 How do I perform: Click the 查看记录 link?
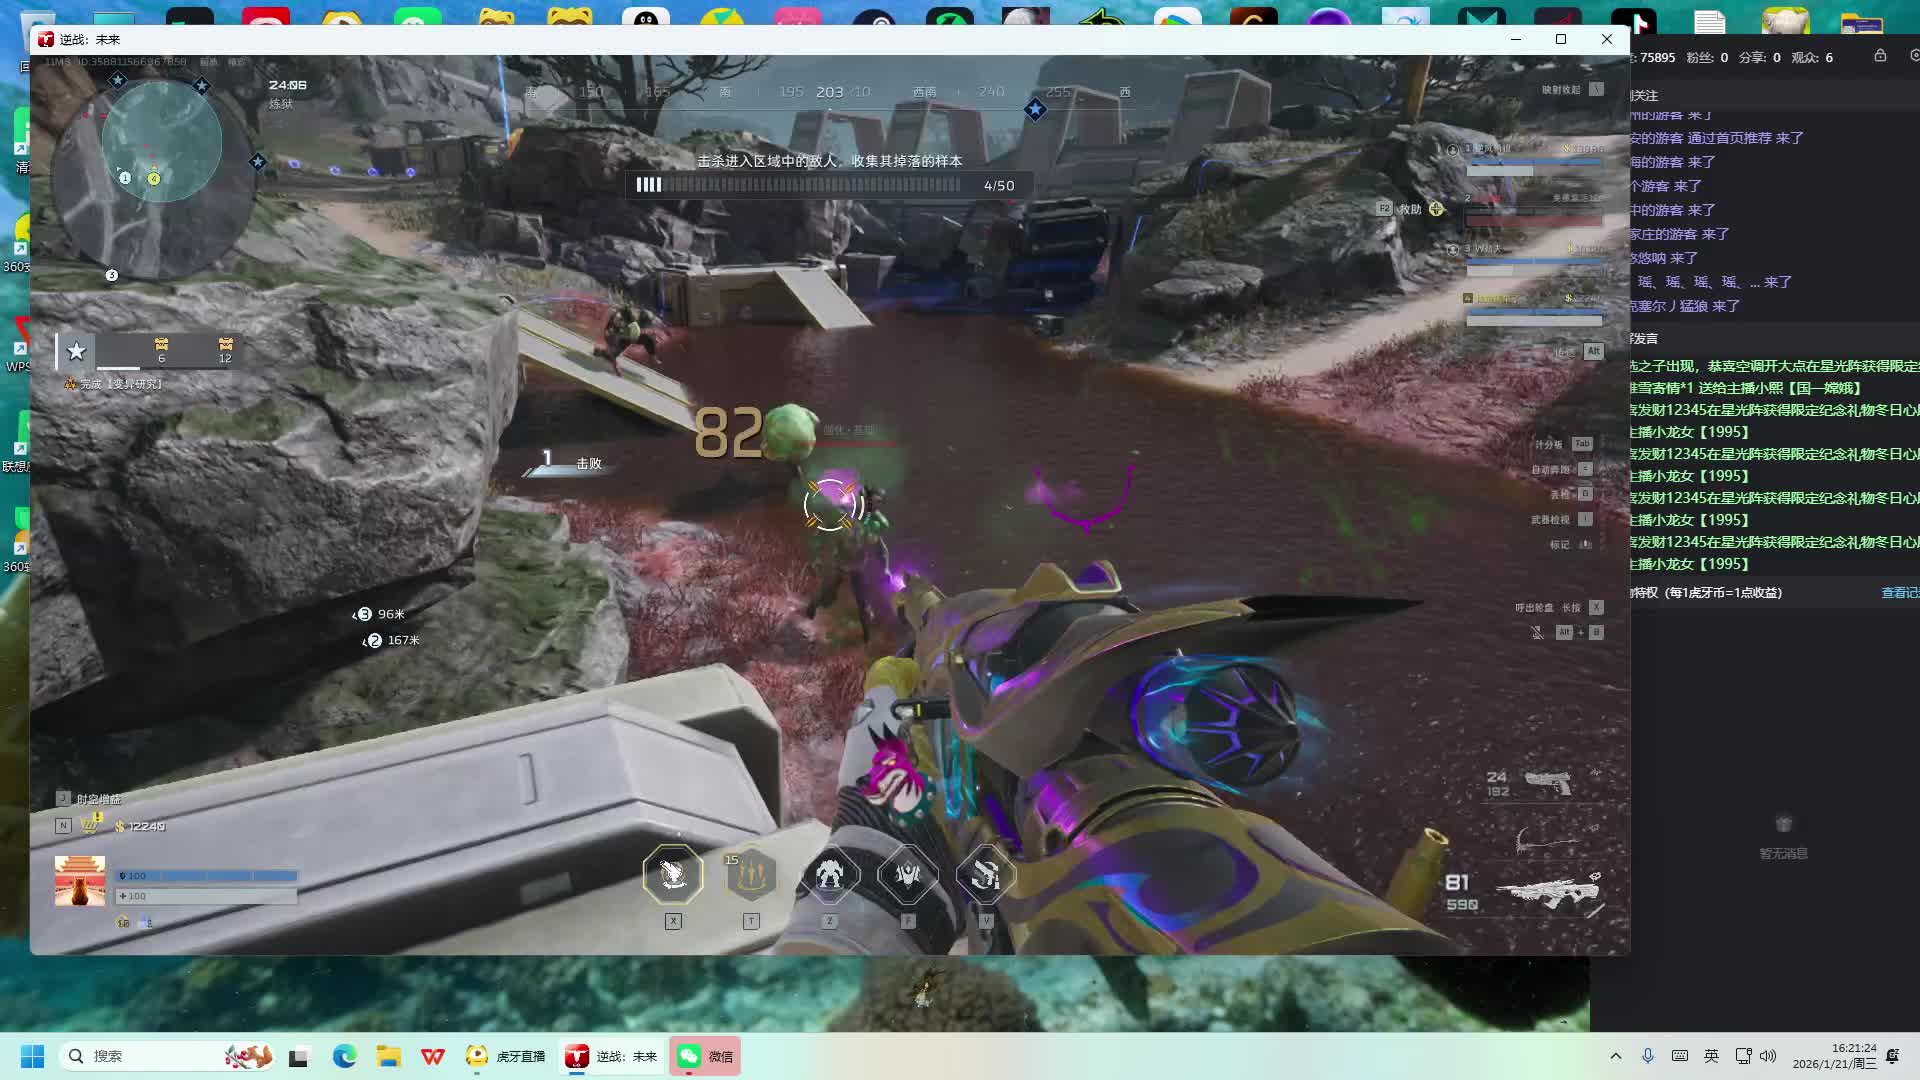point(1899,593)
